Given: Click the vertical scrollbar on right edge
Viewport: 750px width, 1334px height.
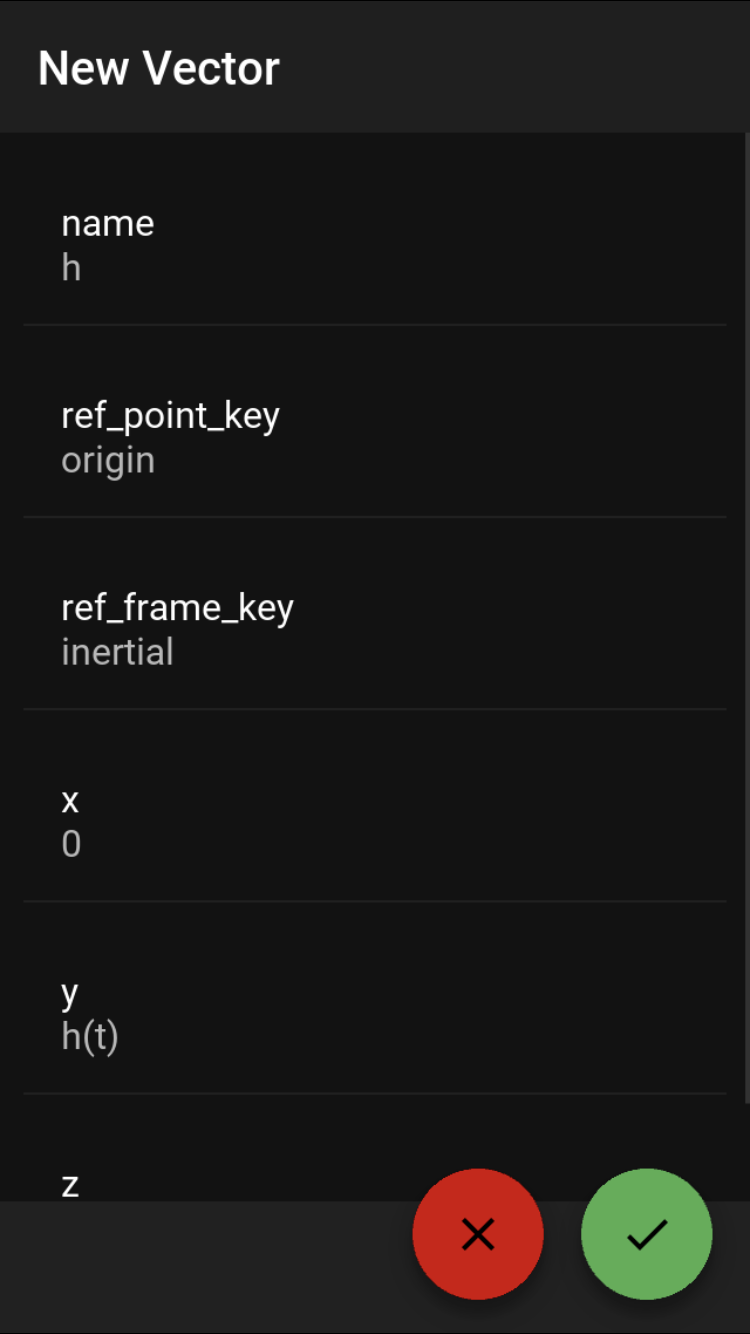Looking at the screenshot, I should [x=746, y=618].
